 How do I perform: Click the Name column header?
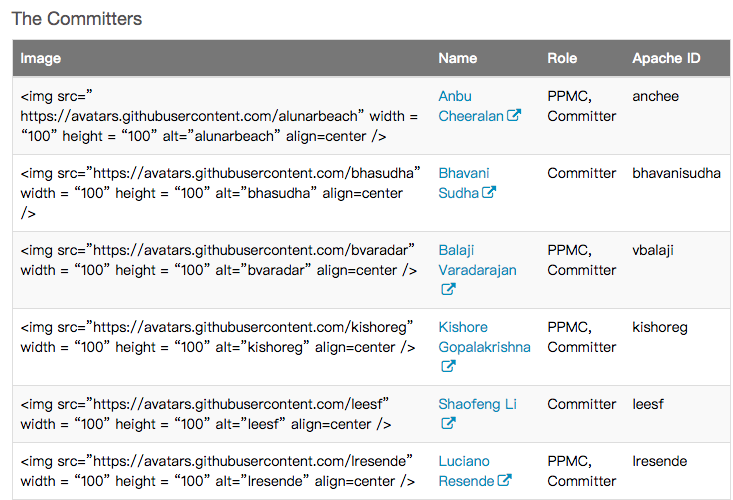pyautogui.click(x=457, y=59)
